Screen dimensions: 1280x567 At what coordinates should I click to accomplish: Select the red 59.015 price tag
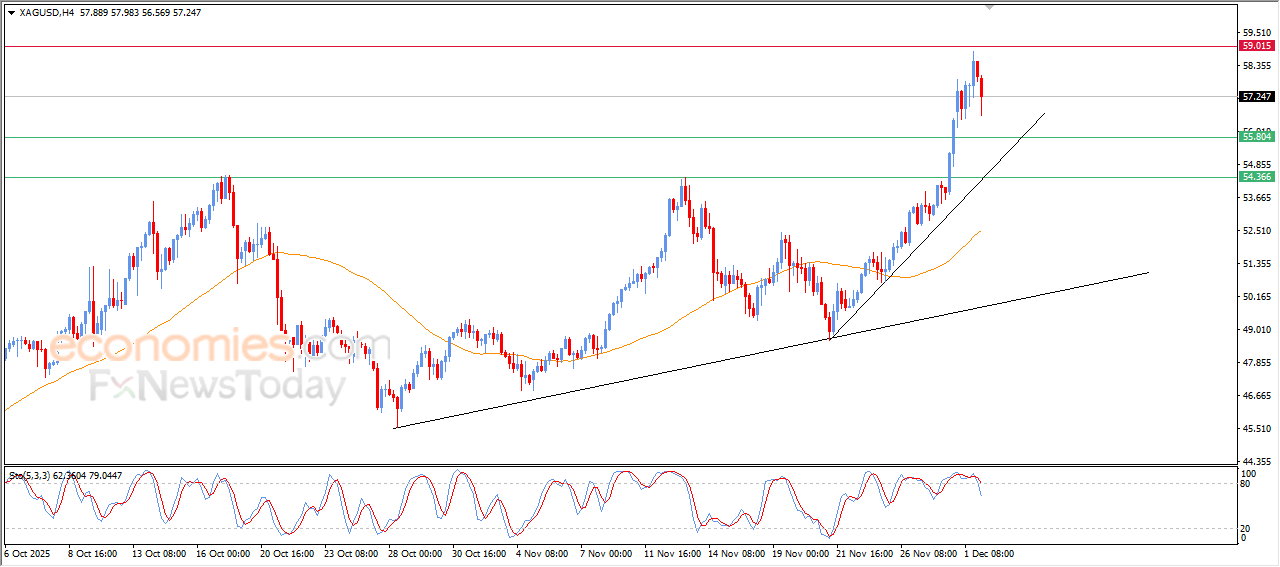(1256, 46)
